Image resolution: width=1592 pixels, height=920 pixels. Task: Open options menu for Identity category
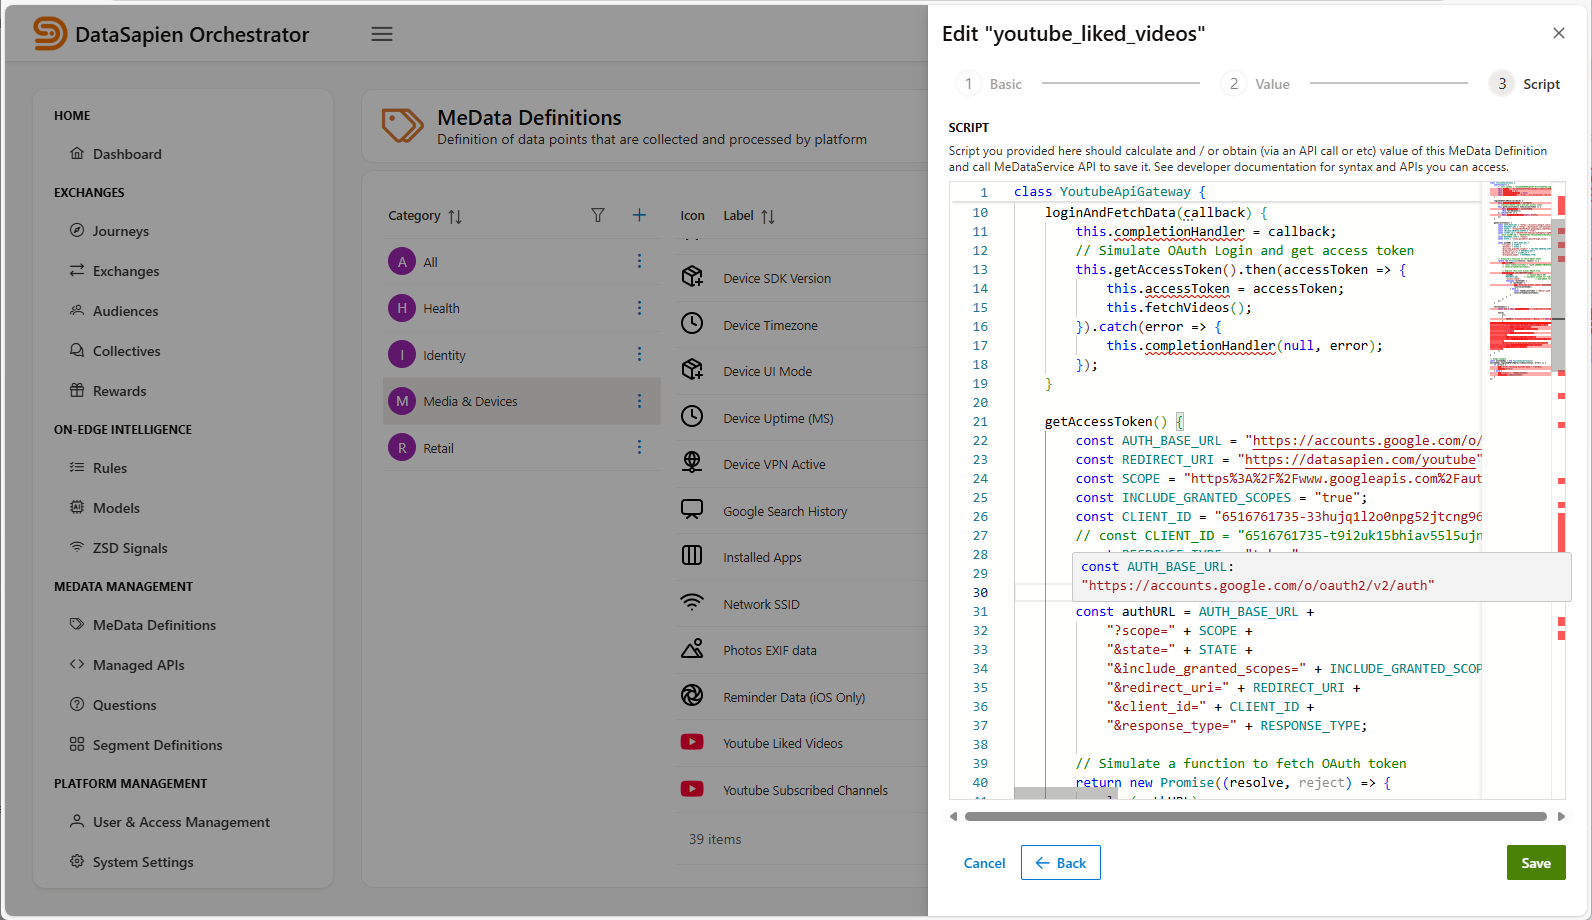coord(639,354)
